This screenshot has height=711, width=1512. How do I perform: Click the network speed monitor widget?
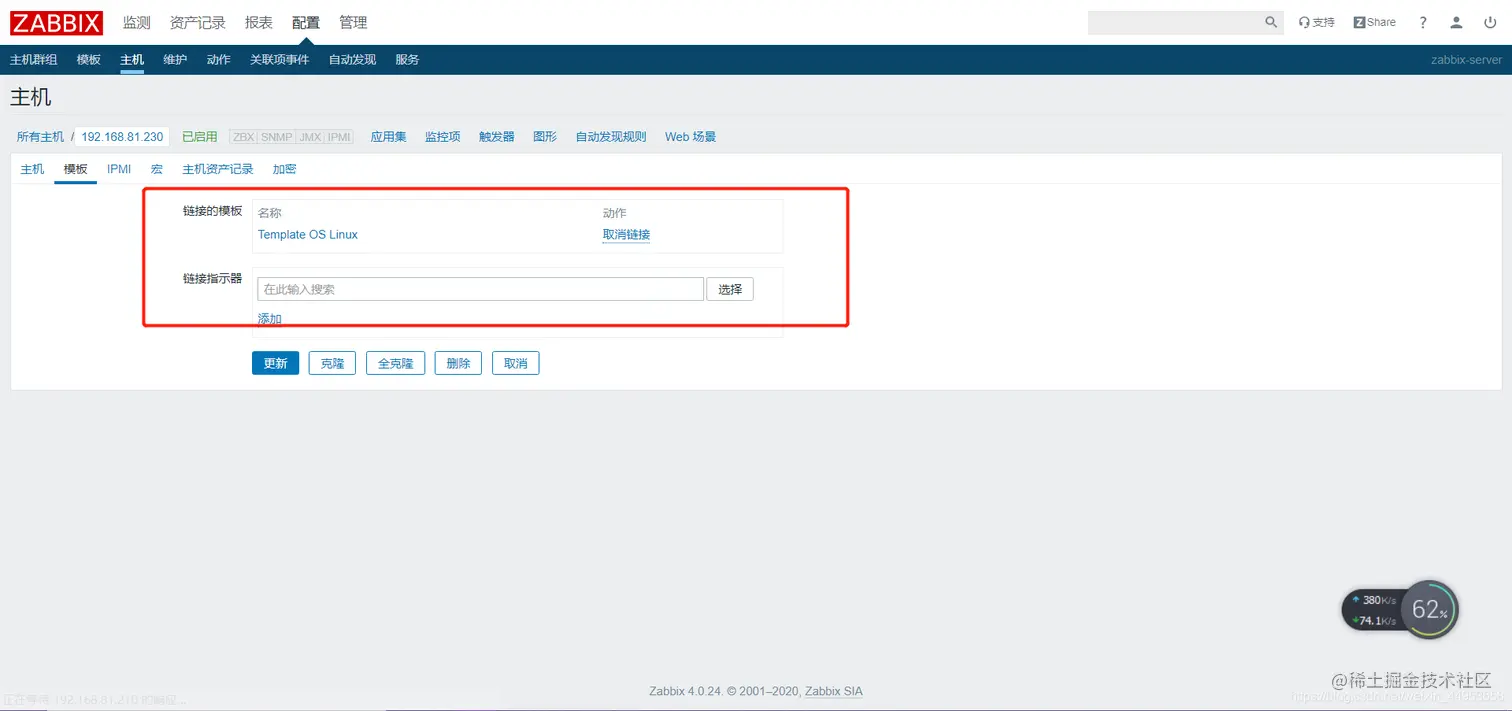tap(1399, 609)
